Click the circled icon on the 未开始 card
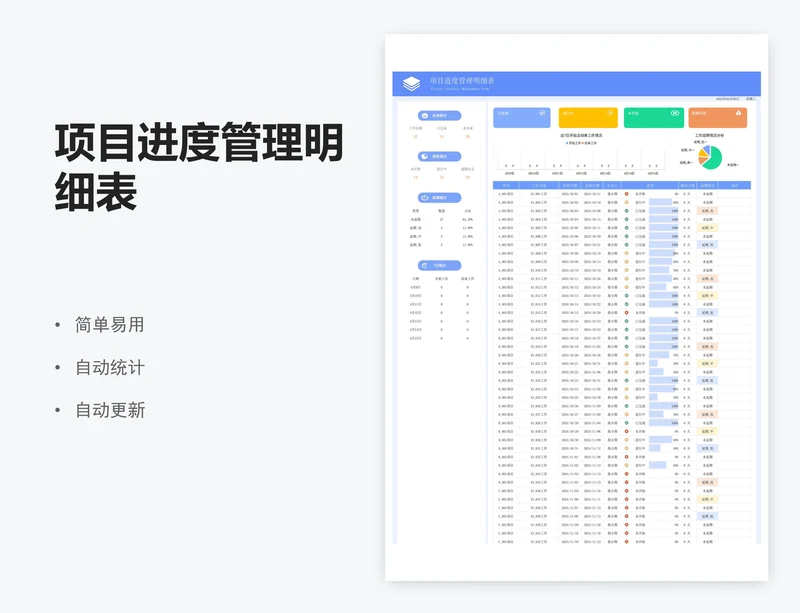The image size is (800, 613). 676,114
